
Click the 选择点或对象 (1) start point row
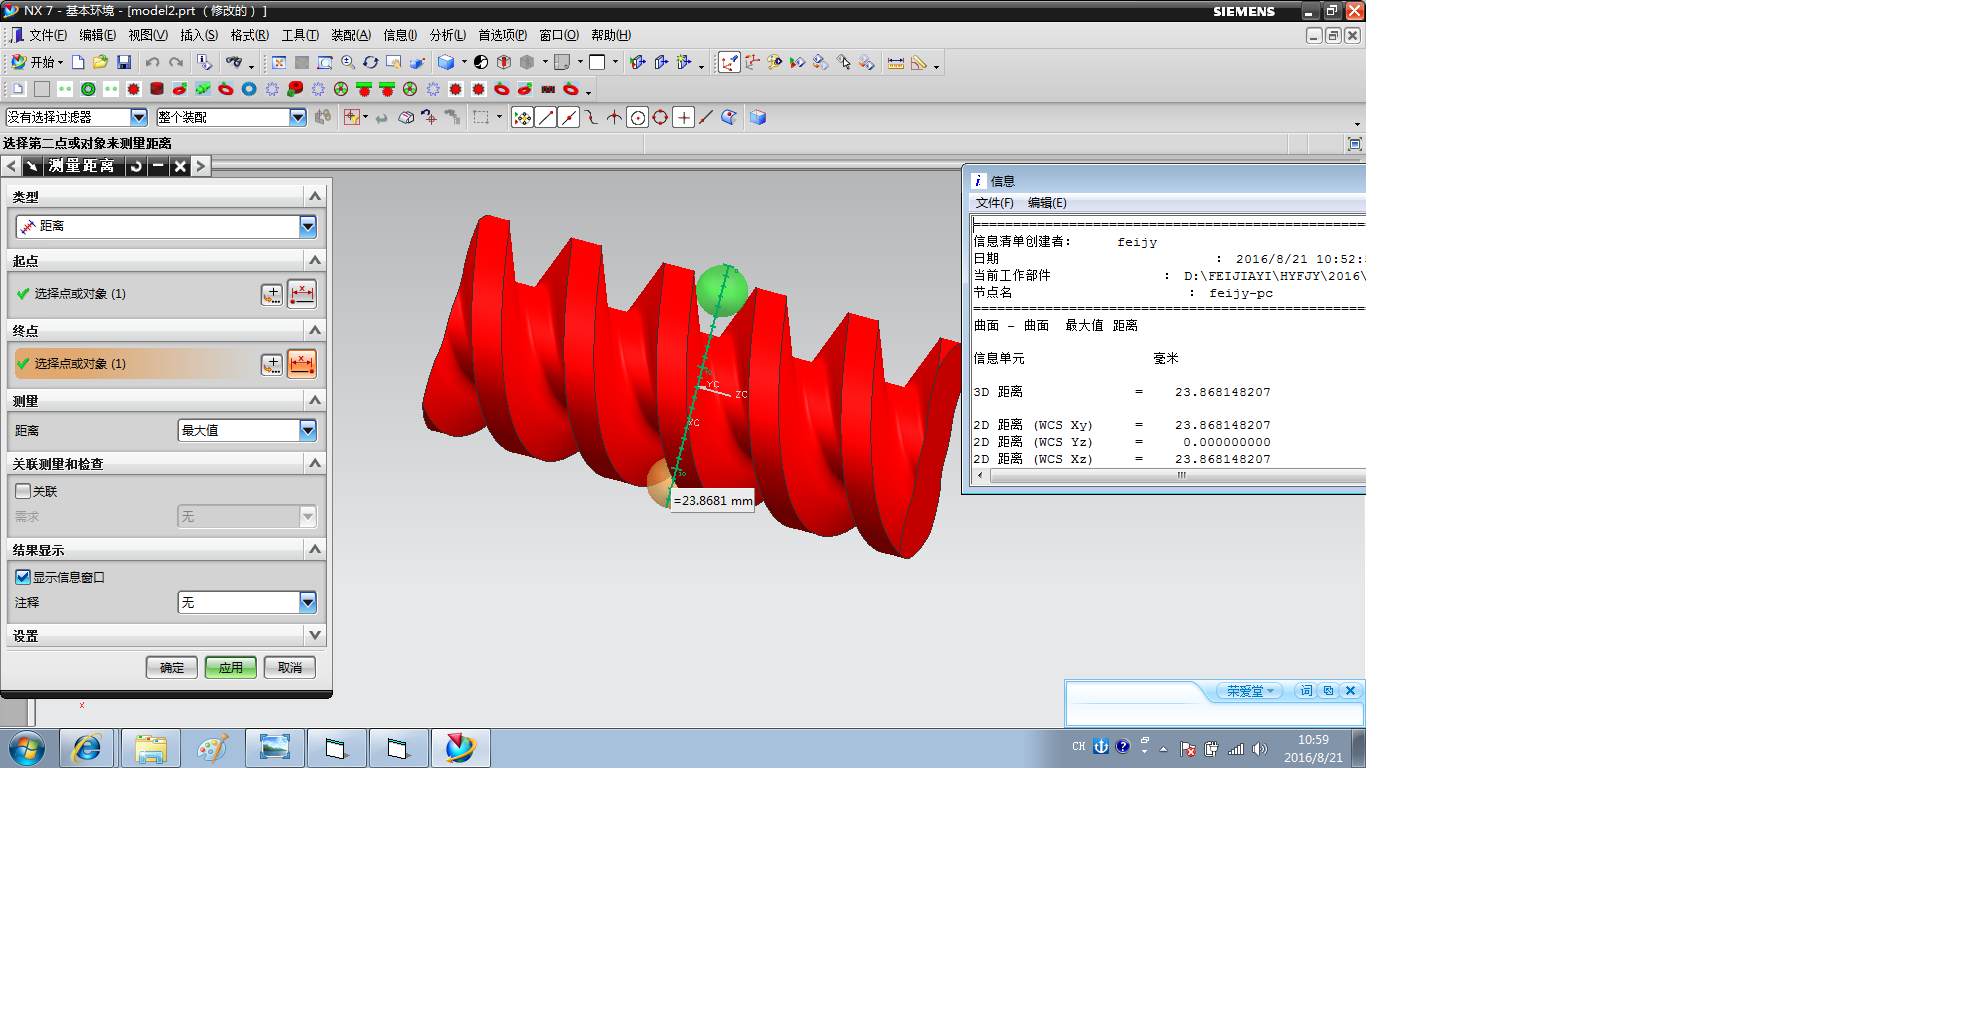136,294
